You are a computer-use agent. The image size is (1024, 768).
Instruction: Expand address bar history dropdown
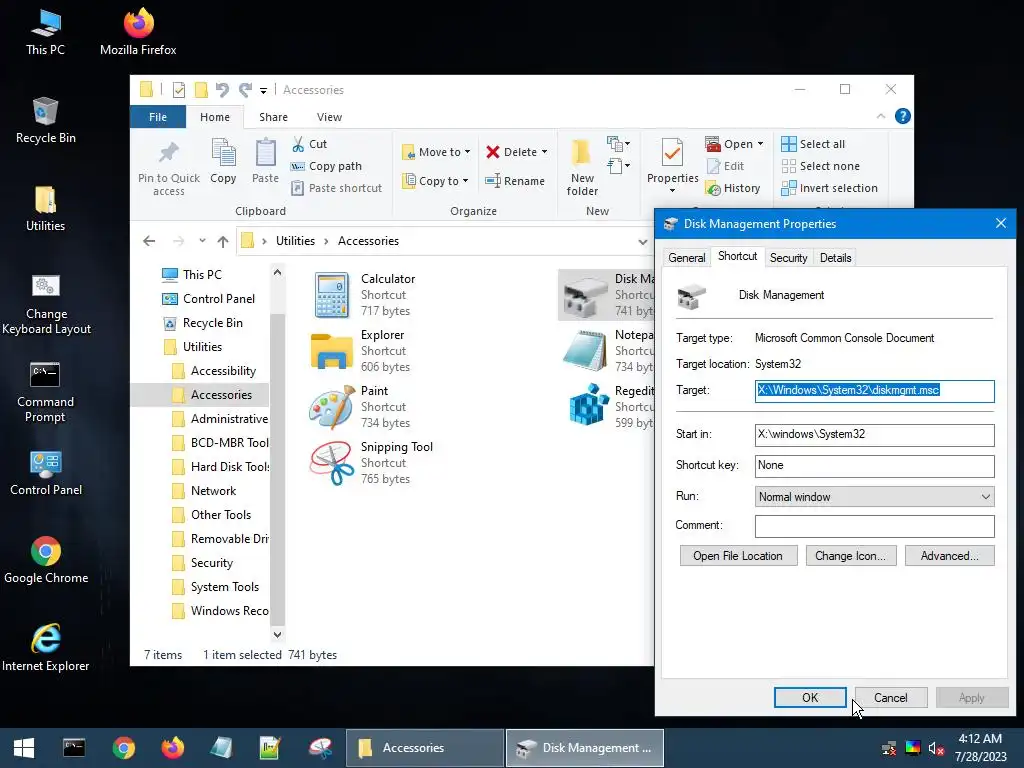coord(643,242)
